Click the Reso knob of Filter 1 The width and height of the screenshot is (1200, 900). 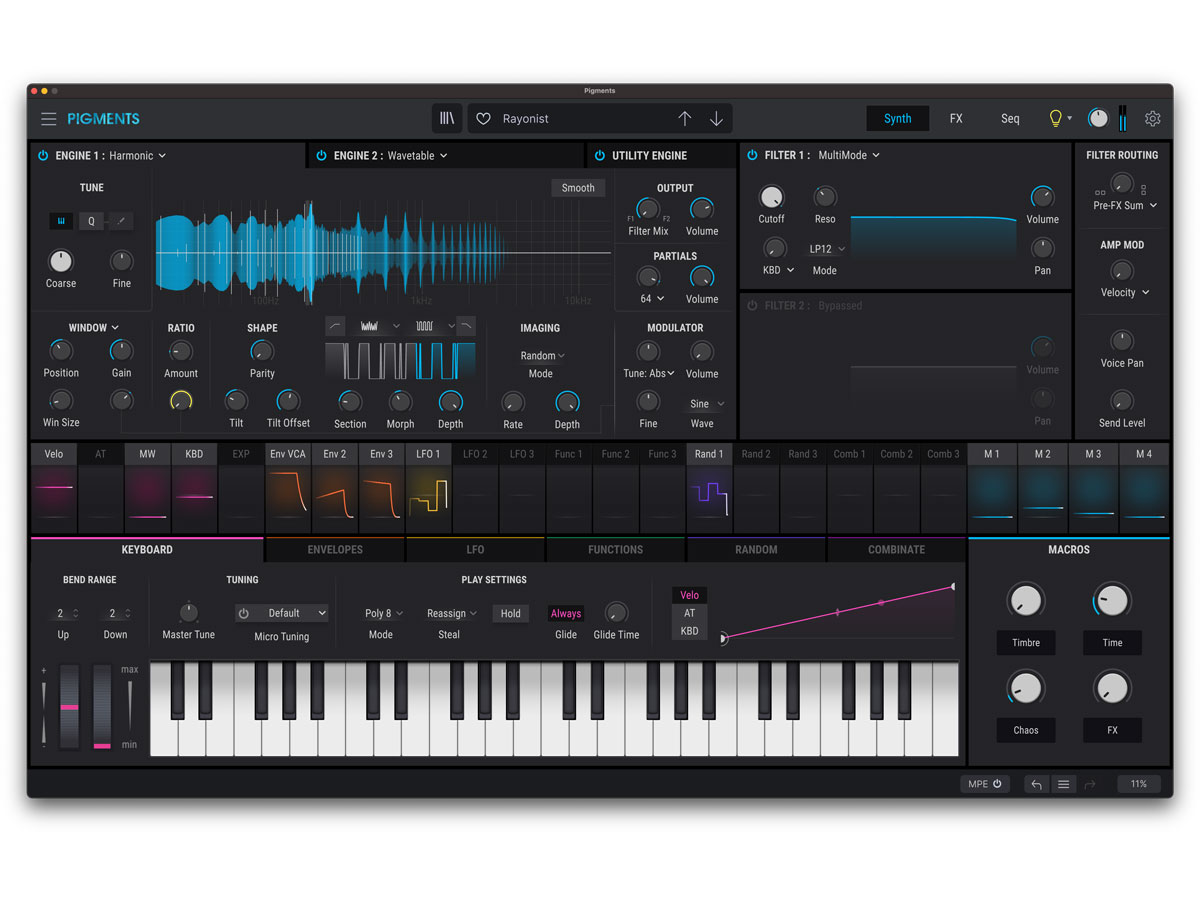coord(825,197)
